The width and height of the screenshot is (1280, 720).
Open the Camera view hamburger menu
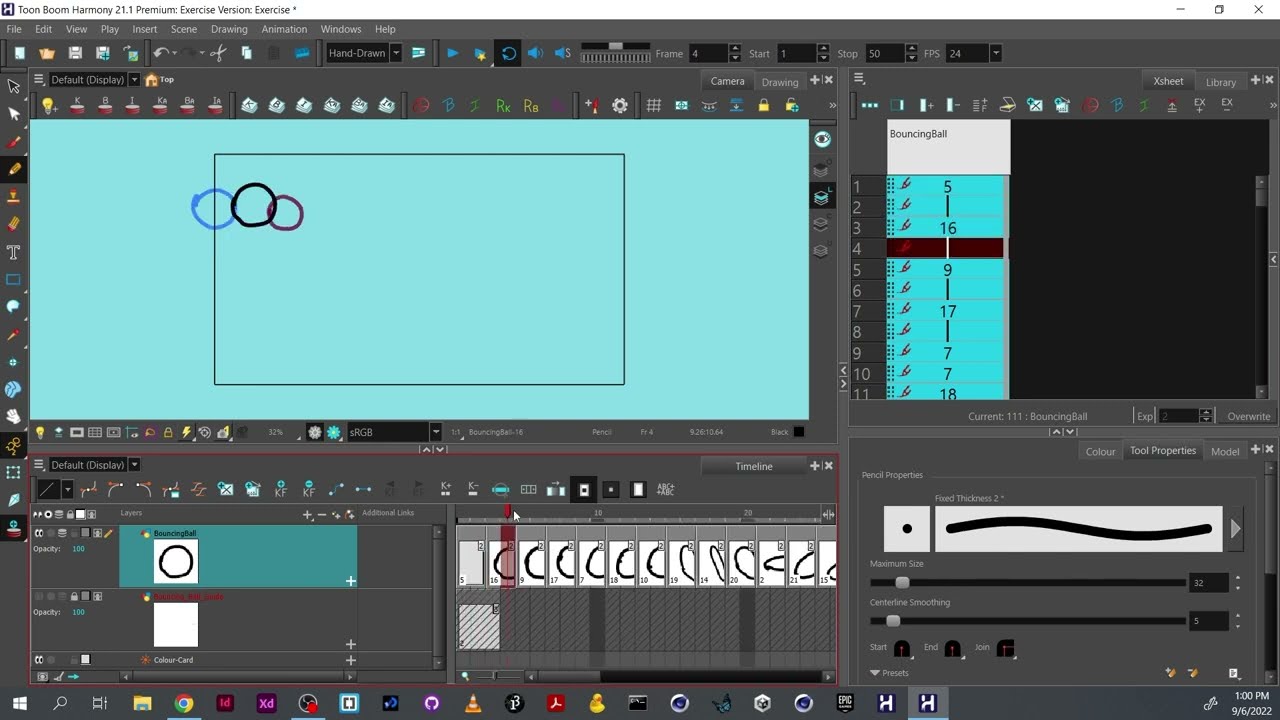38,79
